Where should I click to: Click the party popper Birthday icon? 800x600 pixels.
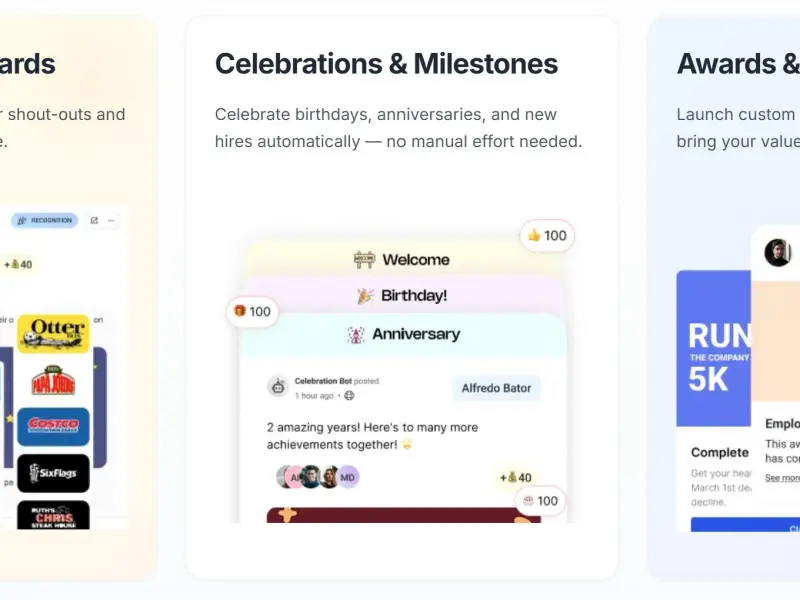pos(365,296)
